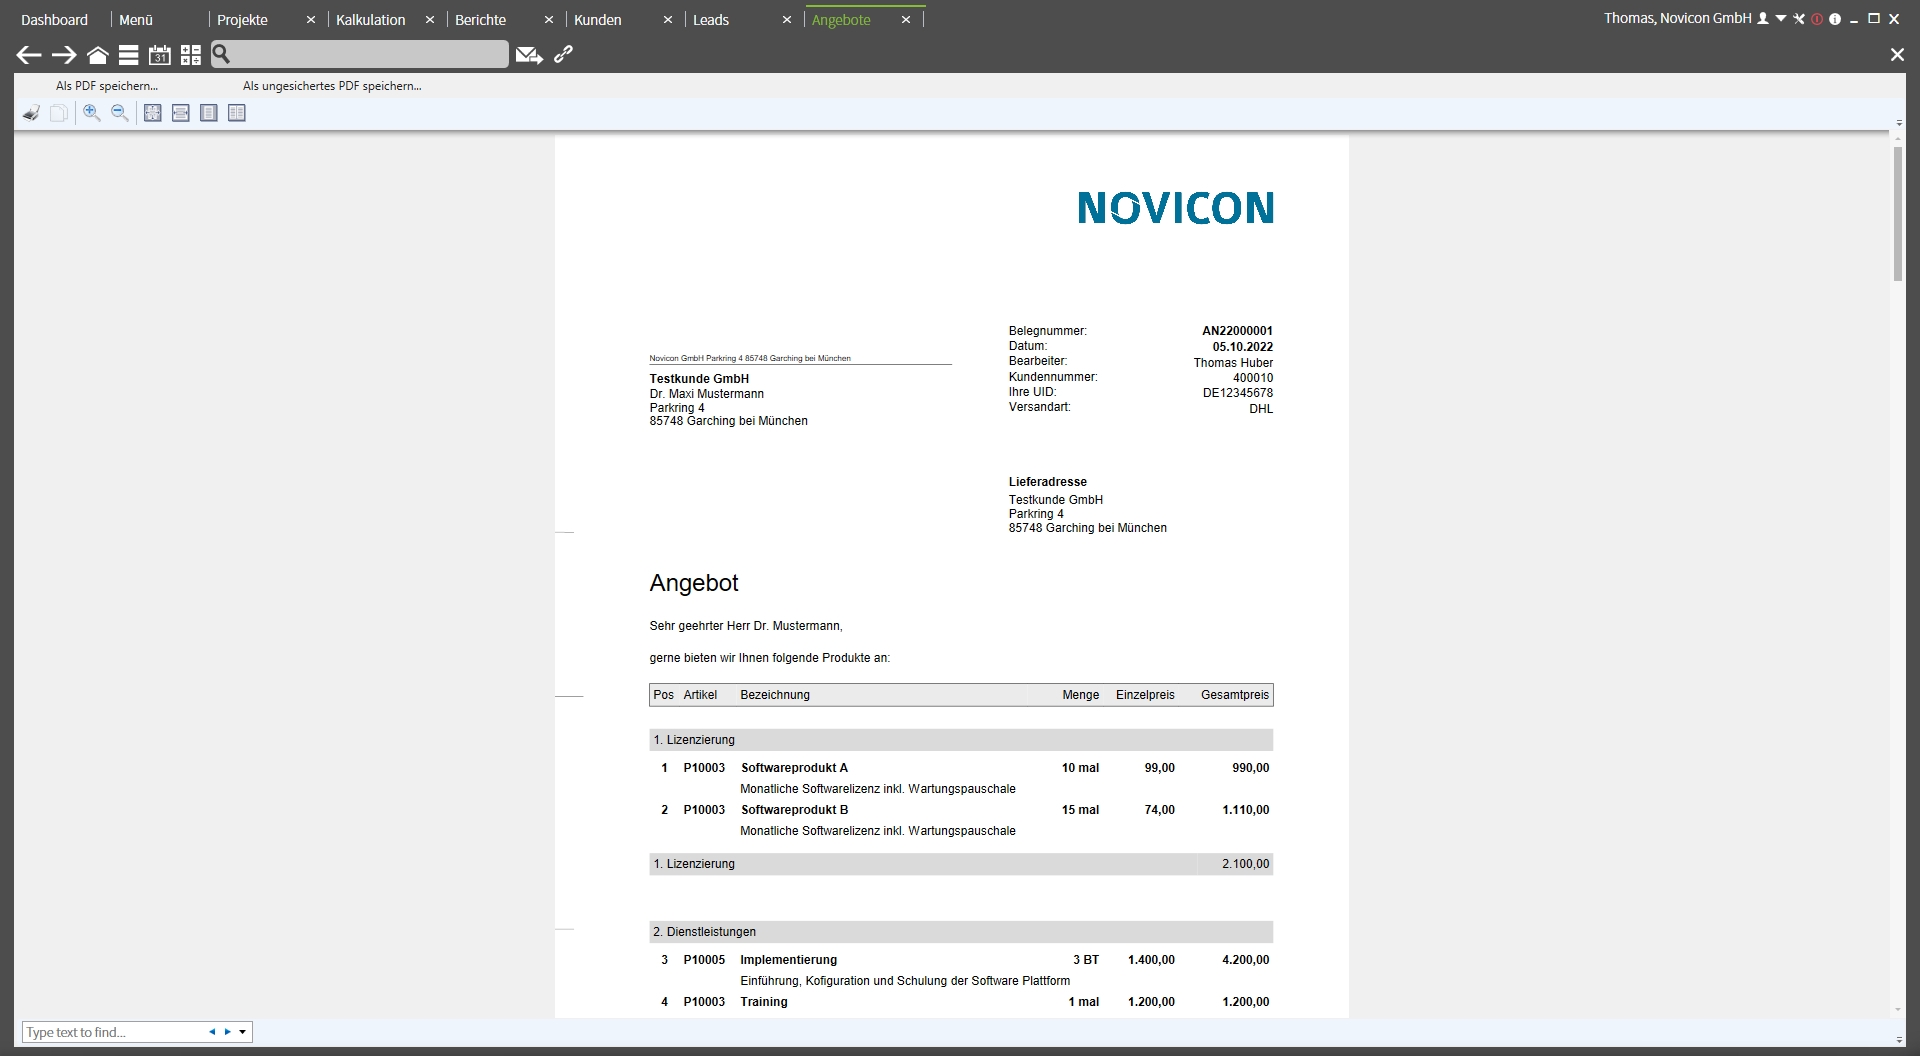Viewport: 1920px width, 1056px height.
Task: Click the Angebot heading in the document
Action: tap(694, 583)
